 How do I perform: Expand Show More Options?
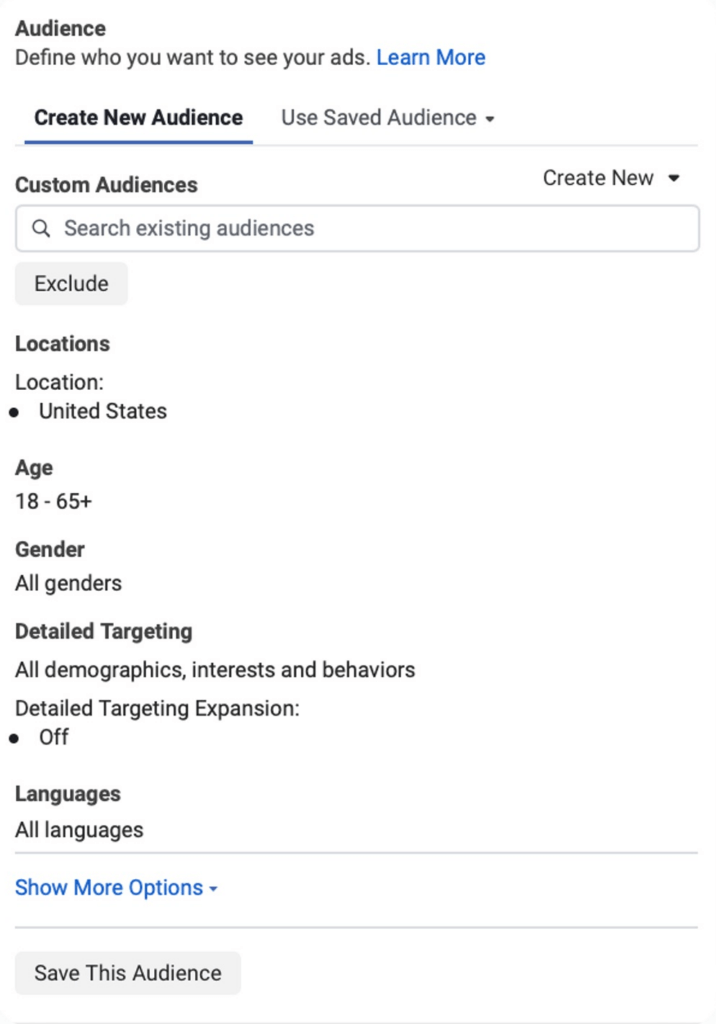[x=116, y=888]
